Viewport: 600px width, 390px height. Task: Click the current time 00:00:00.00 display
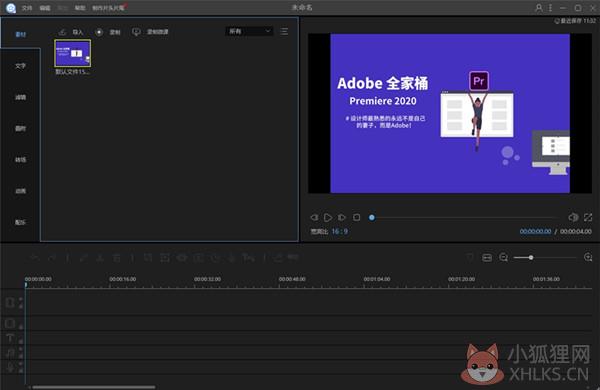coord(535,232)
